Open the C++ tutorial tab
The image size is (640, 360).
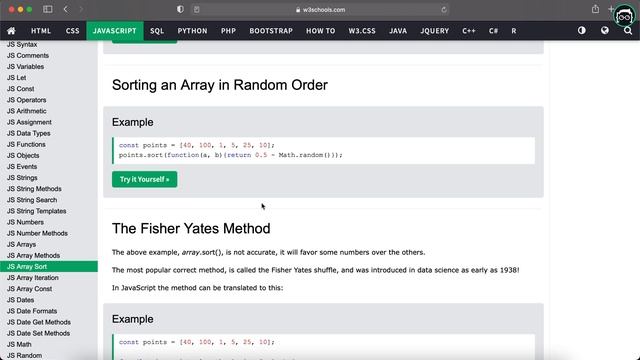click(x=469, y=31)
